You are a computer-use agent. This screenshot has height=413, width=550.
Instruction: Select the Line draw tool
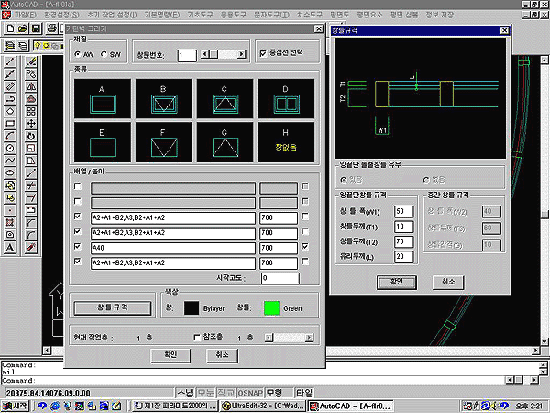point(10,62)
